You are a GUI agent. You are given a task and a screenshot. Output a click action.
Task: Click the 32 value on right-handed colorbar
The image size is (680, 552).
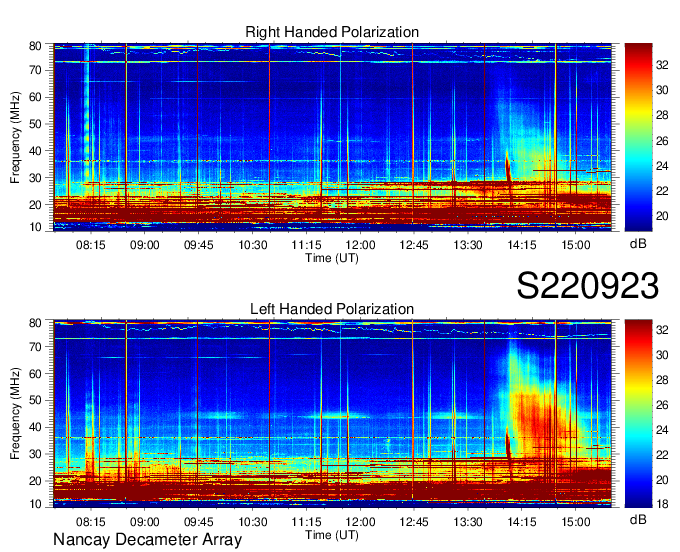point(662,65)
